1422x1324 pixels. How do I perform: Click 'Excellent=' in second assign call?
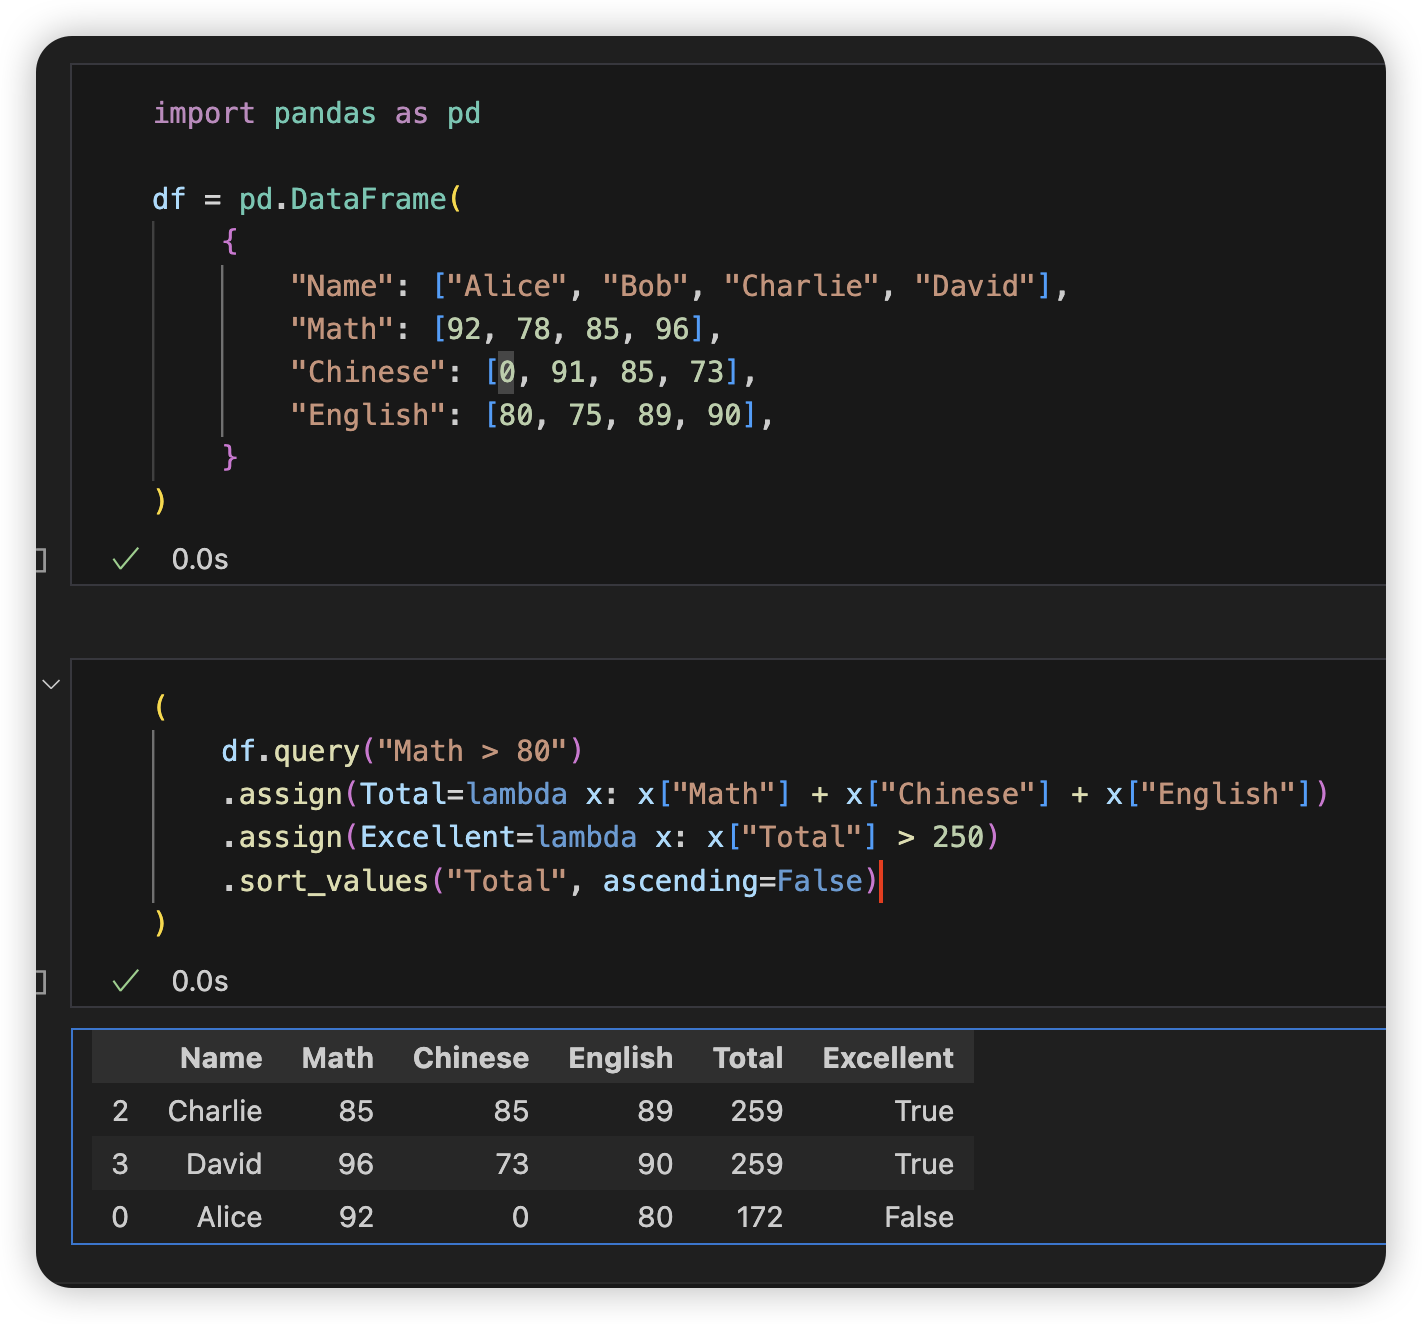pyautogui.click(x=447, y=837)
